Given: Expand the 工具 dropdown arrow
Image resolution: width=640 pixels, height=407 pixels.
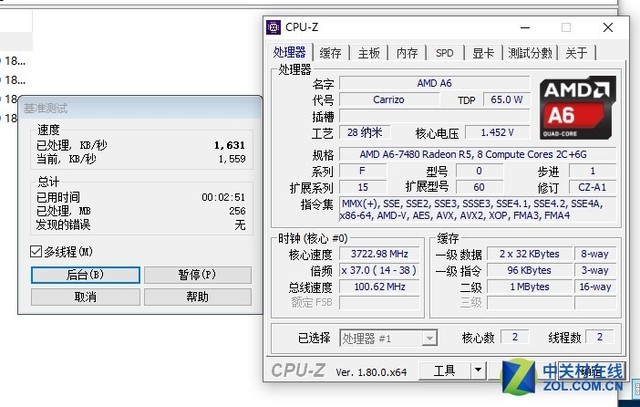Looking at the screenshot, I should (478, 371).
